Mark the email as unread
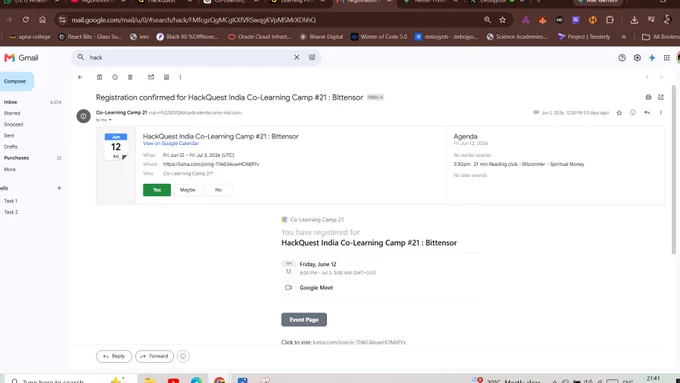The image size is (680, 383). (151, 77)
